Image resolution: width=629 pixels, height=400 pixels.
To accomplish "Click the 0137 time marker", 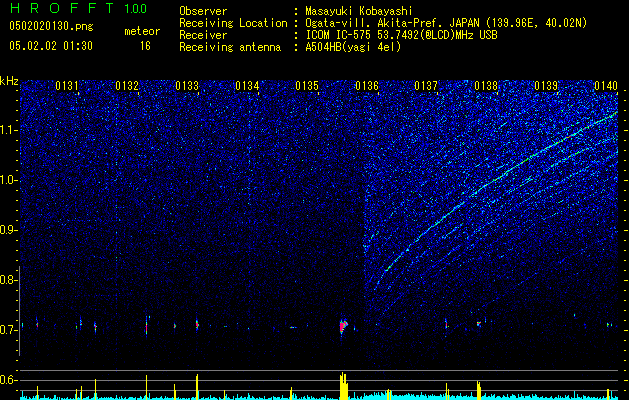I will (426, 86).
